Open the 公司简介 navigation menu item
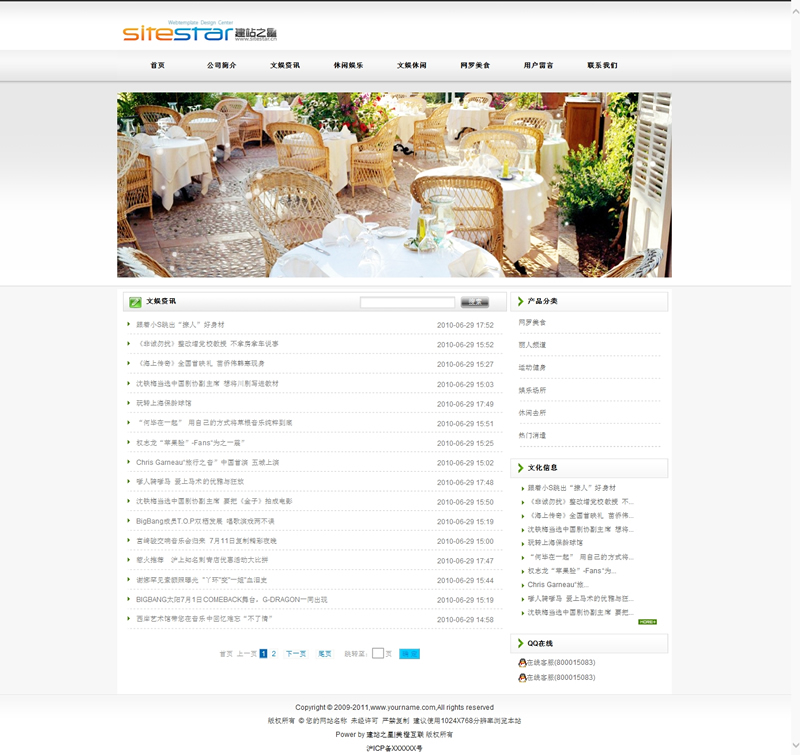 pos(221,65)
